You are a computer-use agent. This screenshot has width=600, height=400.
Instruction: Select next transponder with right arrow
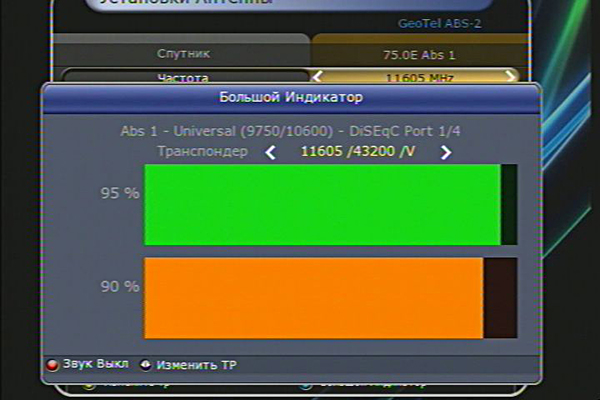[x=446, y=152]
